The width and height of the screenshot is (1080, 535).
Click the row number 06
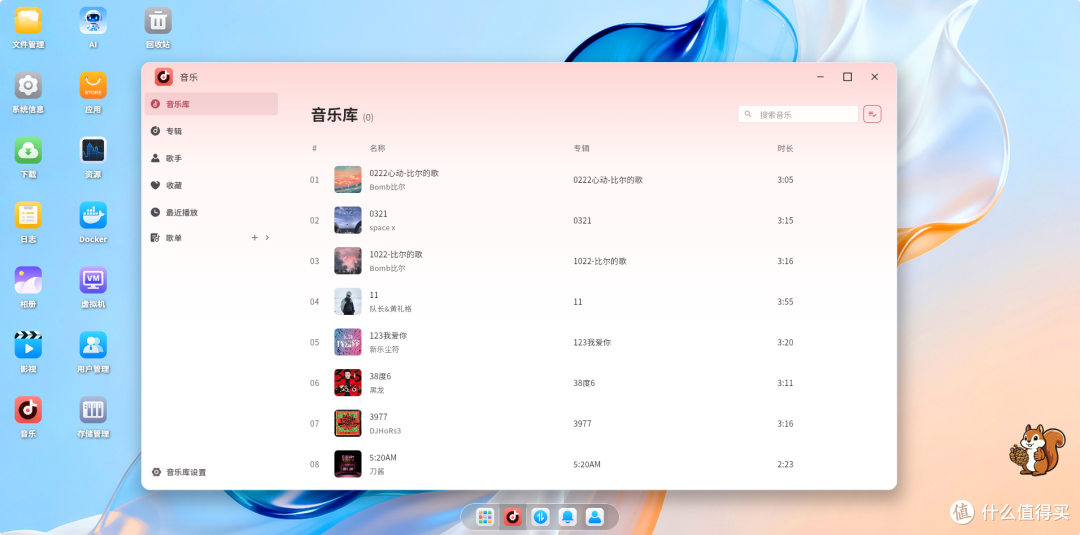[x=315, y=383]
